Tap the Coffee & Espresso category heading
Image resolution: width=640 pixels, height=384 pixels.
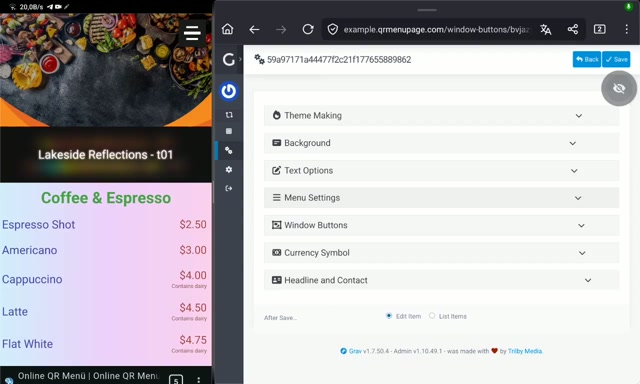point(106,198)
